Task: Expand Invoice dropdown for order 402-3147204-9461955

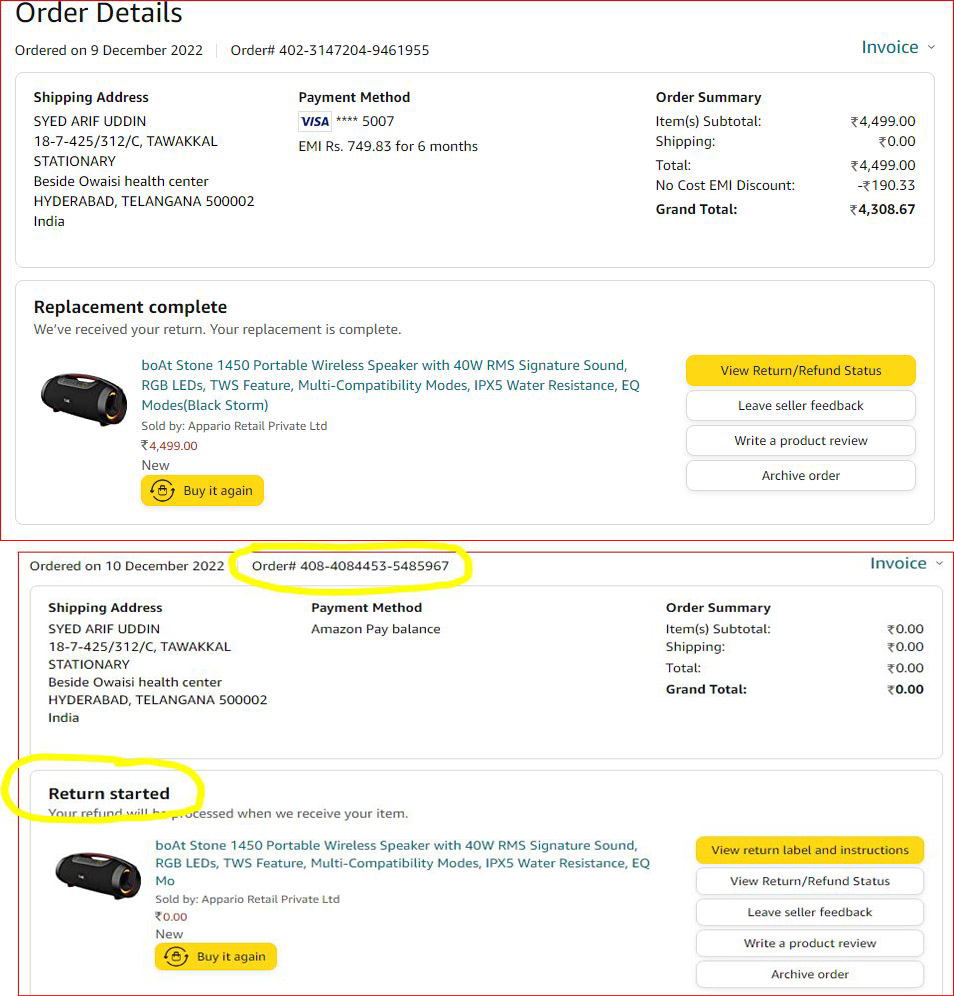Action: (898, 47)
